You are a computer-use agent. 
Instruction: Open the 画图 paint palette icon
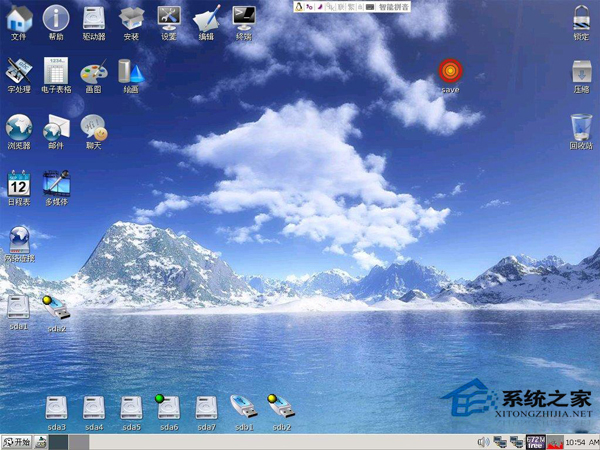(93, 71)
